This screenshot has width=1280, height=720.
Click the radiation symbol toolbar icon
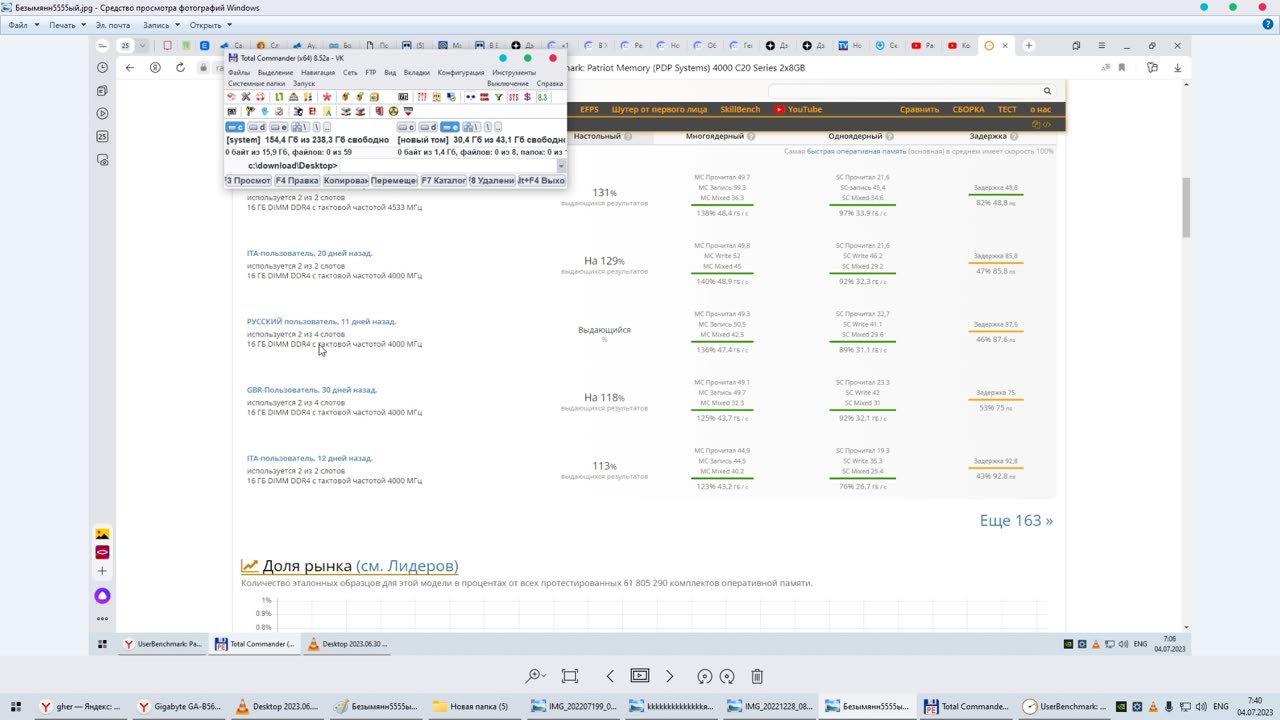[393, 112]
